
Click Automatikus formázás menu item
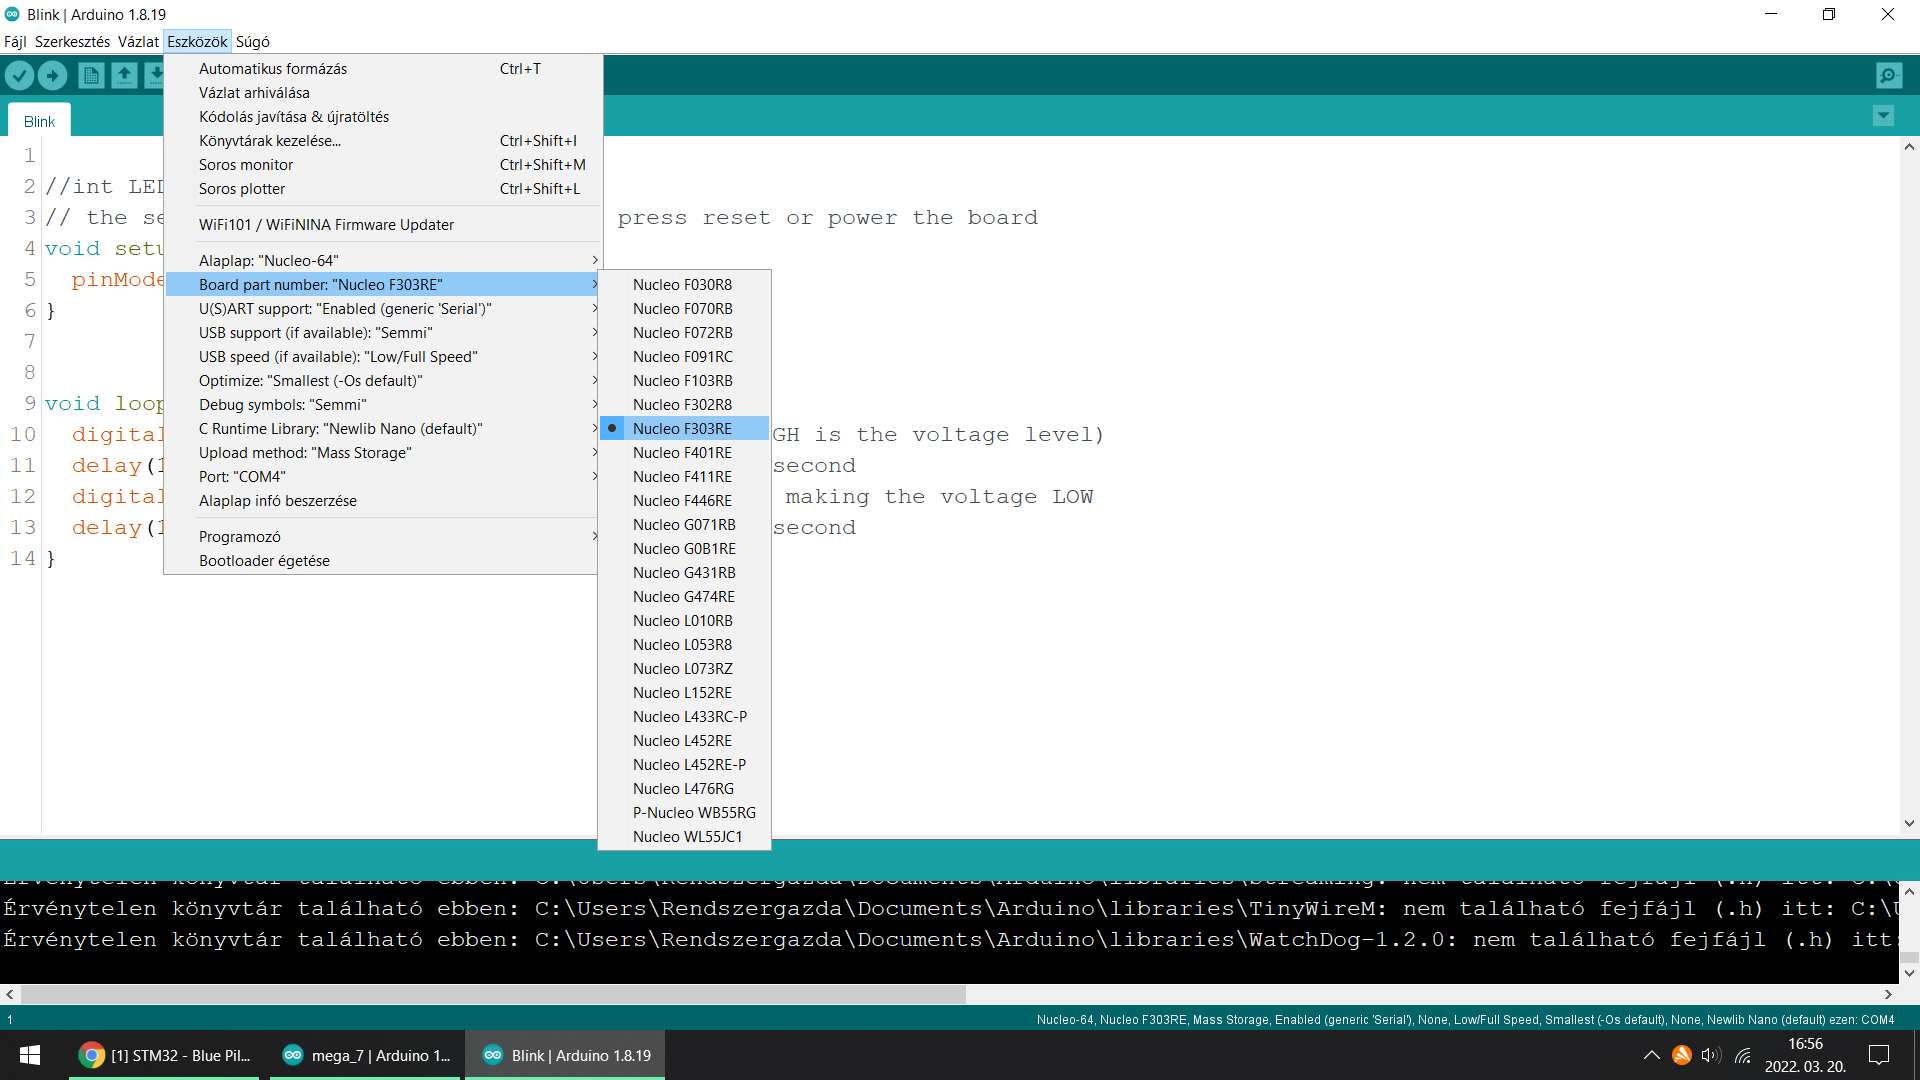tap(273, 68)
